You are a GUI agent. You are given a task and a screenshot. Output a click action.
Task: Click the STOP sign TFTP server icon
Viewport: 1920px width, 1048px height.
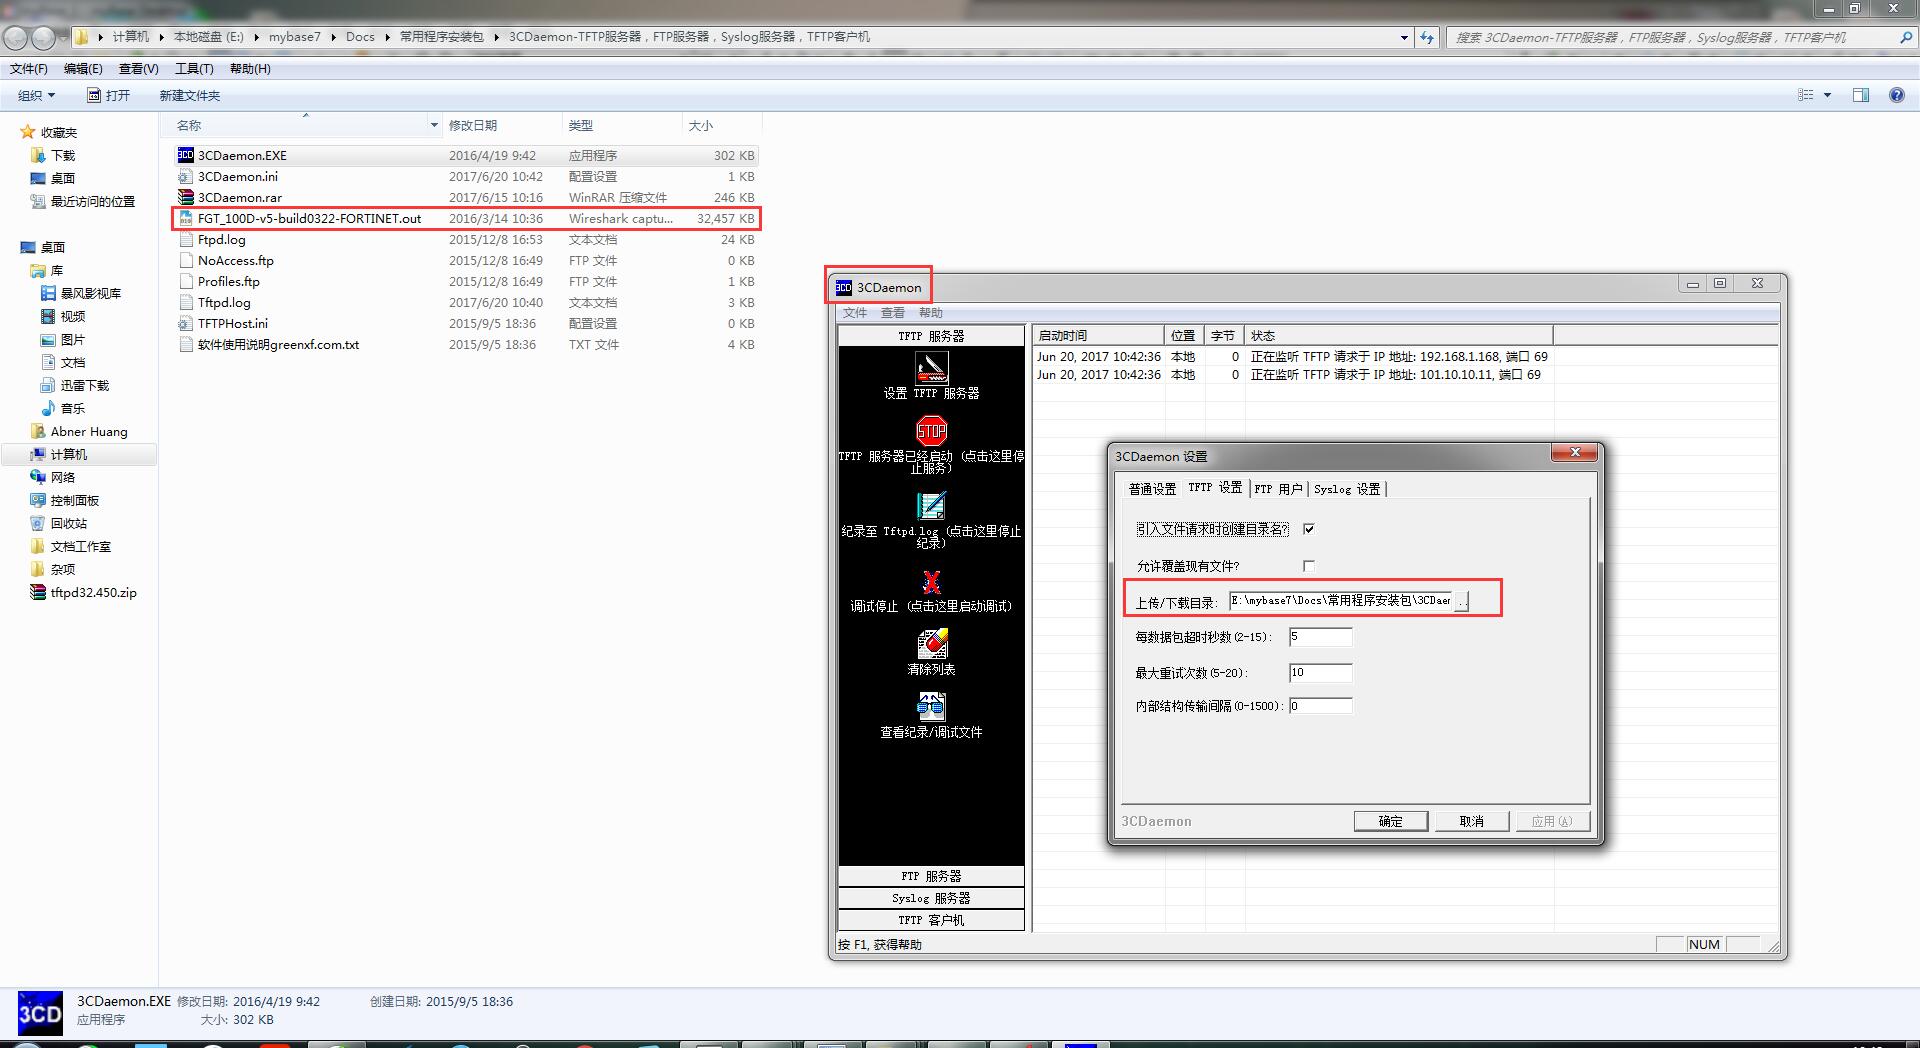[931, 431]
